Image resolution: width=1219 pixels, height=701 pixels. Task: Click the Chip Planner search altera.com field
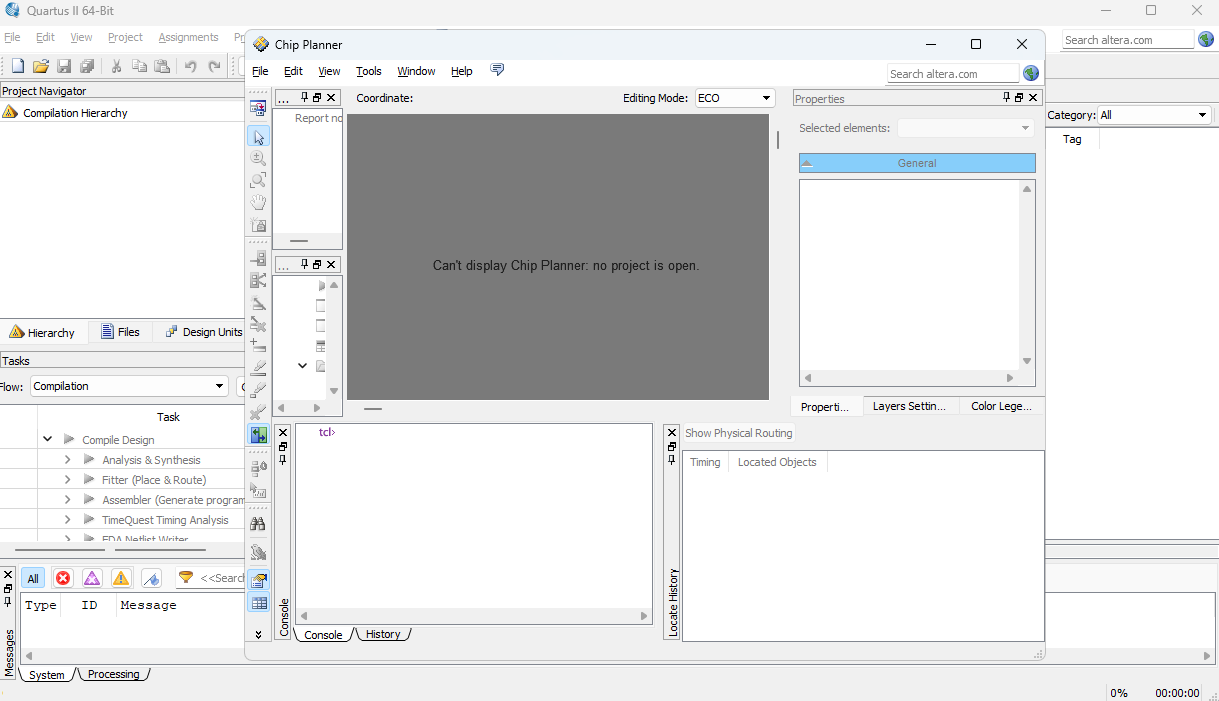pyautogui.click(x=952, y=74)
